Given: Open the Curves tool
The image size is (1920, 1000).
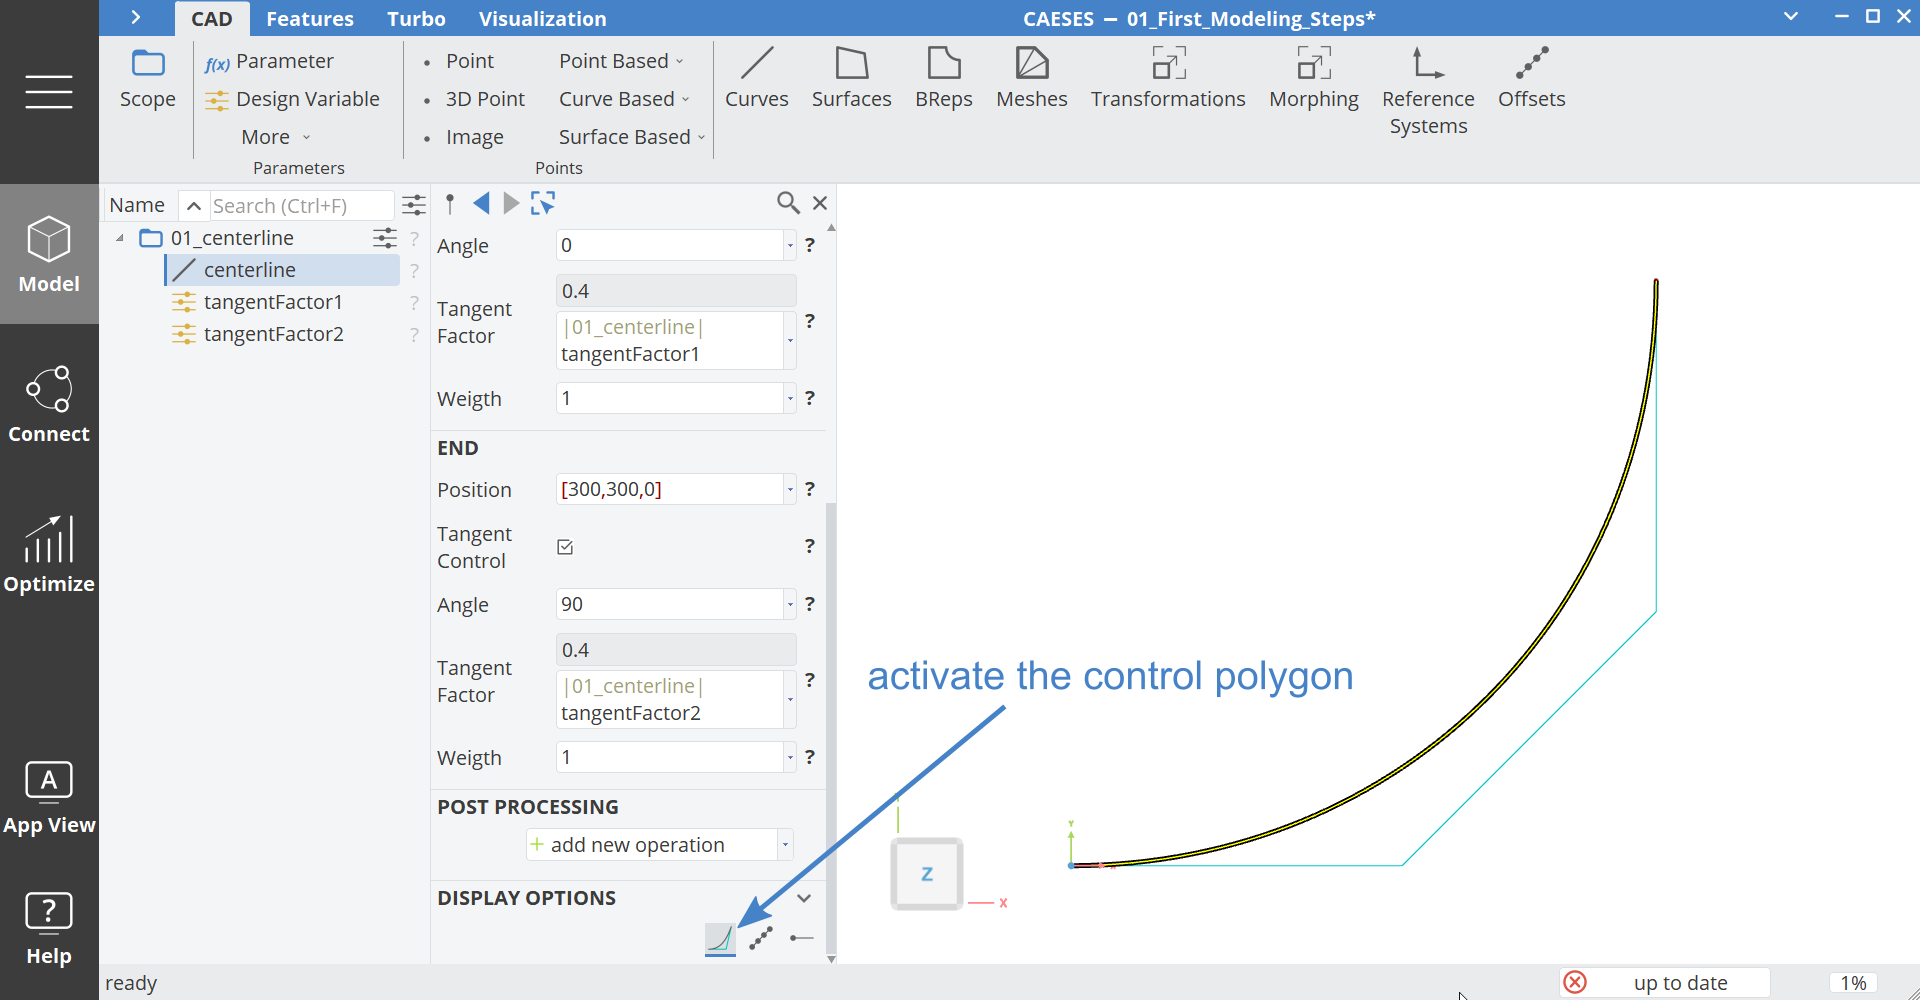Looking at the screenshot, I should 757,78.
